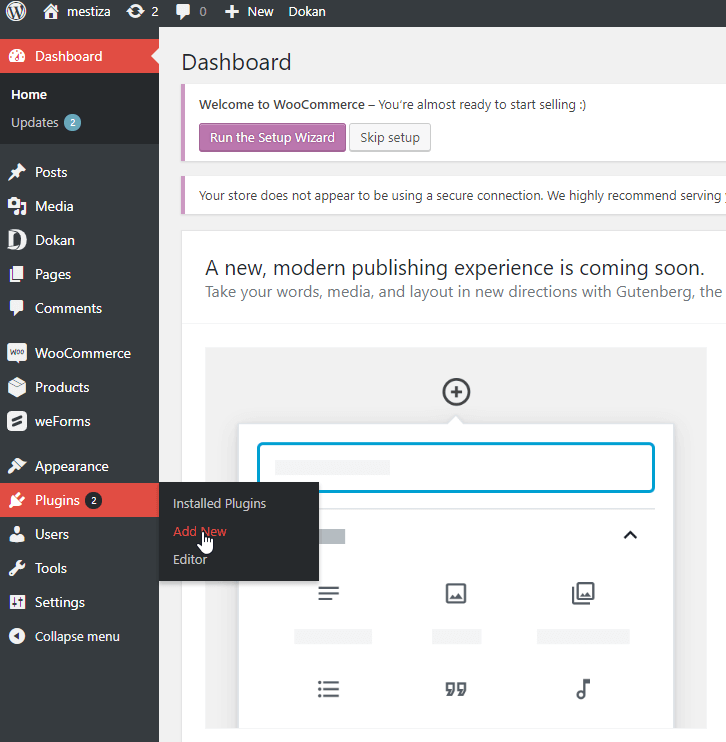
Task: Click the Tools wrench icon
Action: (17, 568)
